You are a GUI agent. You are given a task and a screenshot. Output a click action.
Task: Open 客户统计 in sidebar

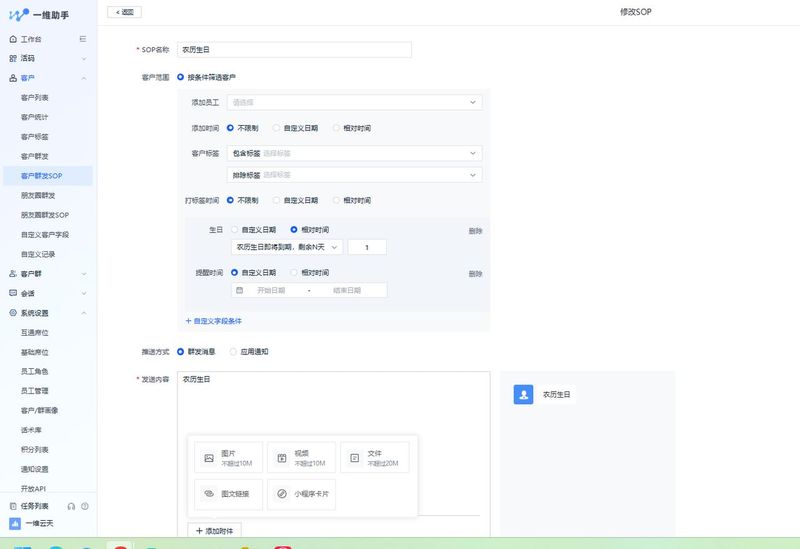tap(35, 117)
